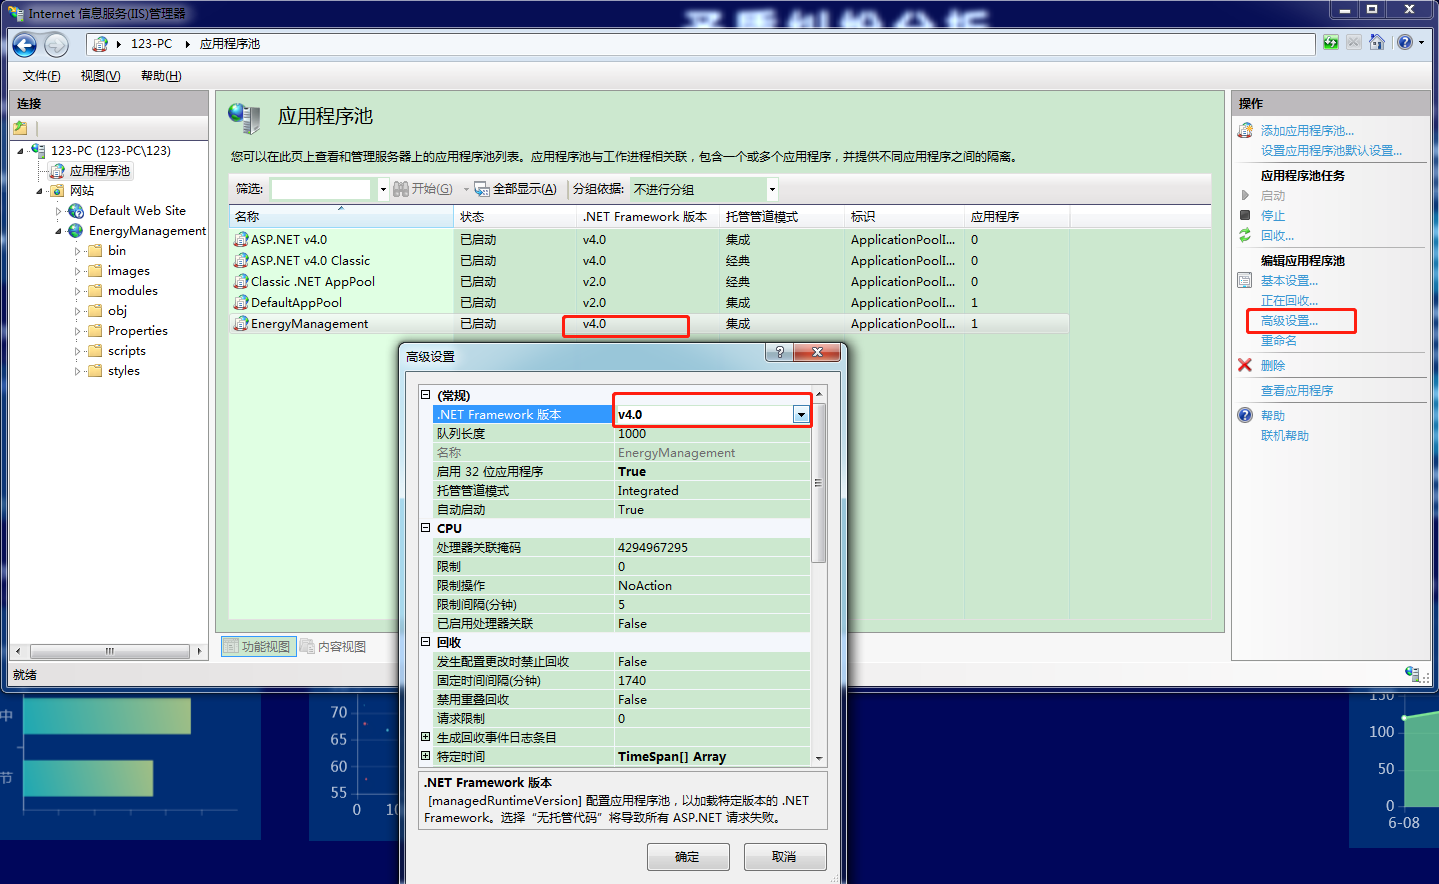Open the 分组依据 combo box
This screenshot has height=884, width=1439.
[x=703, y=189]
